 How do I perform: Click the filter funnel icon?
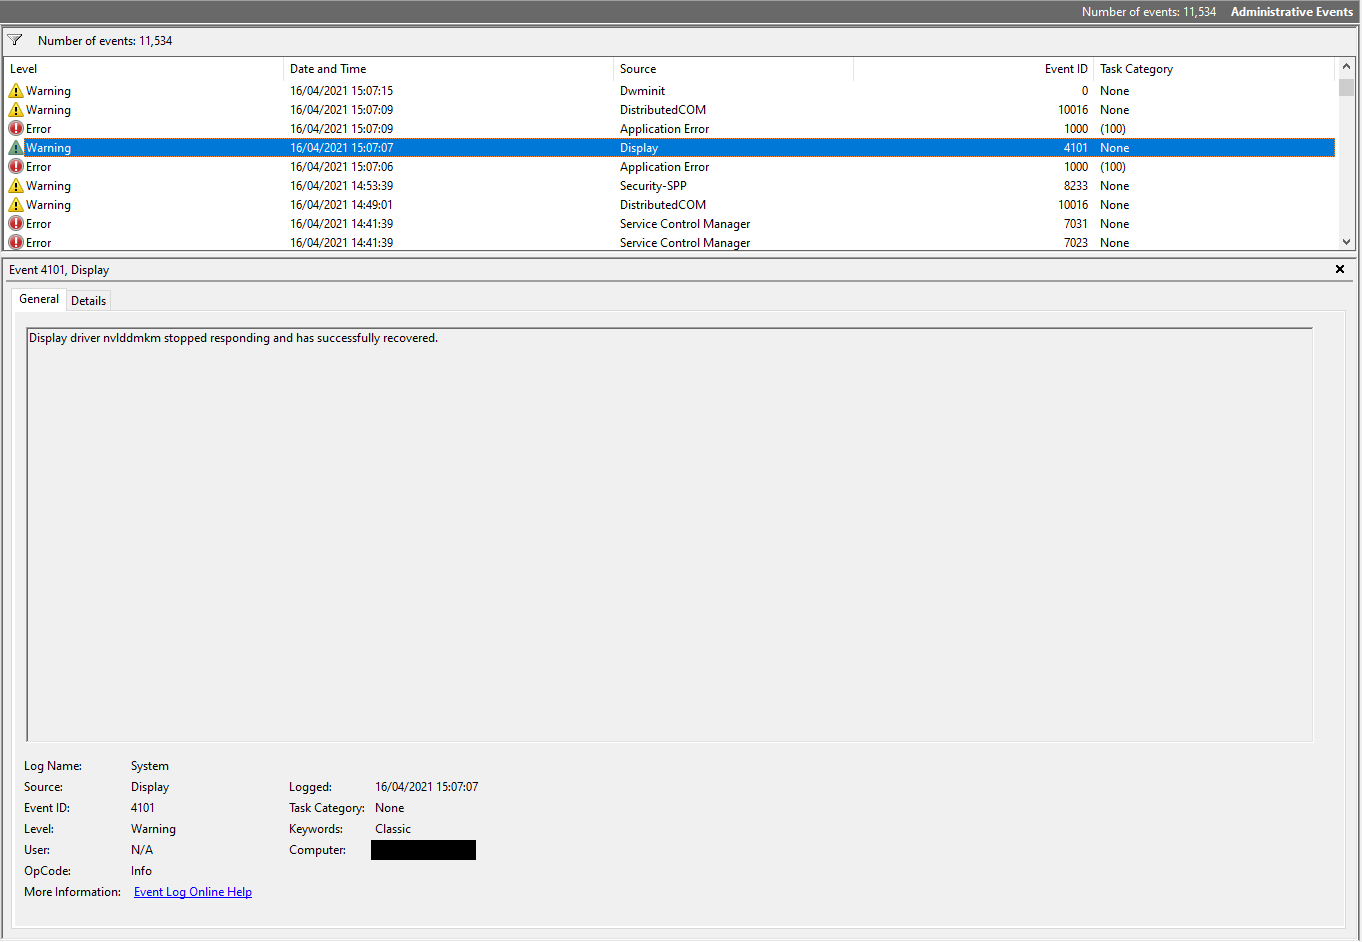(15, 40)
